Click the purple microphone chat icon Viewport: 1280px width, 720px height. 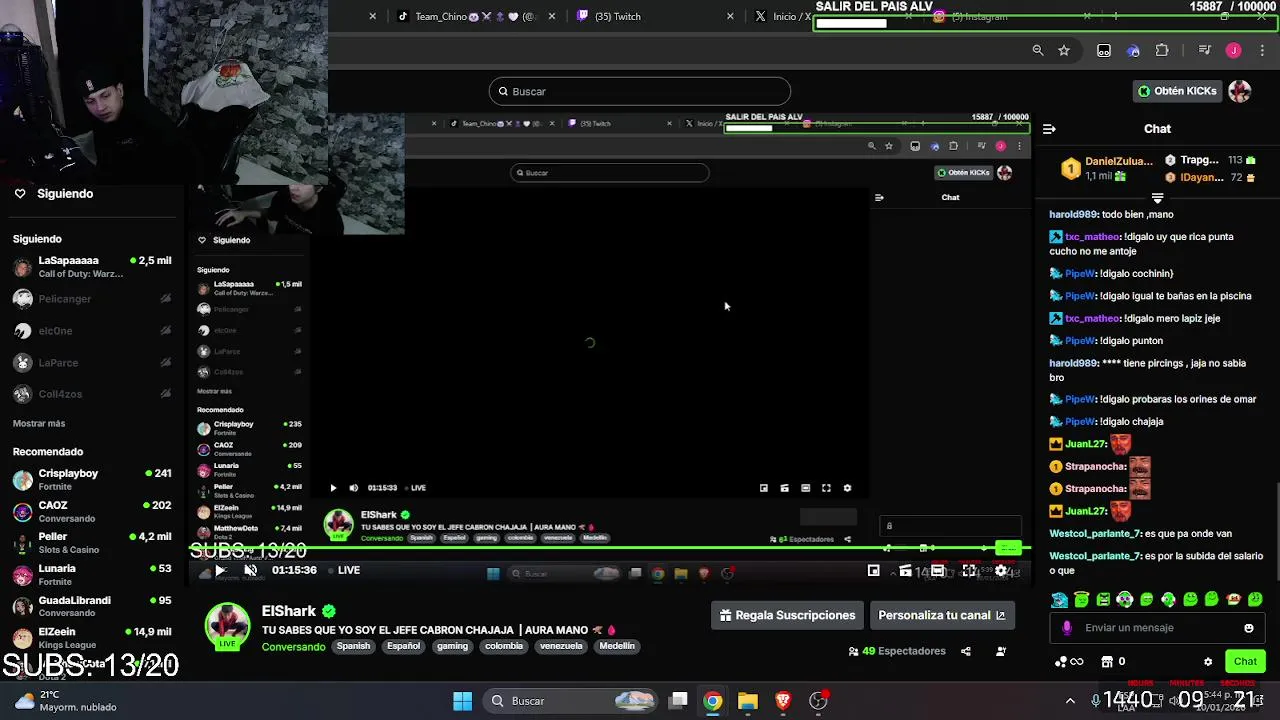pyautogui.click(x=1067, y=628)
